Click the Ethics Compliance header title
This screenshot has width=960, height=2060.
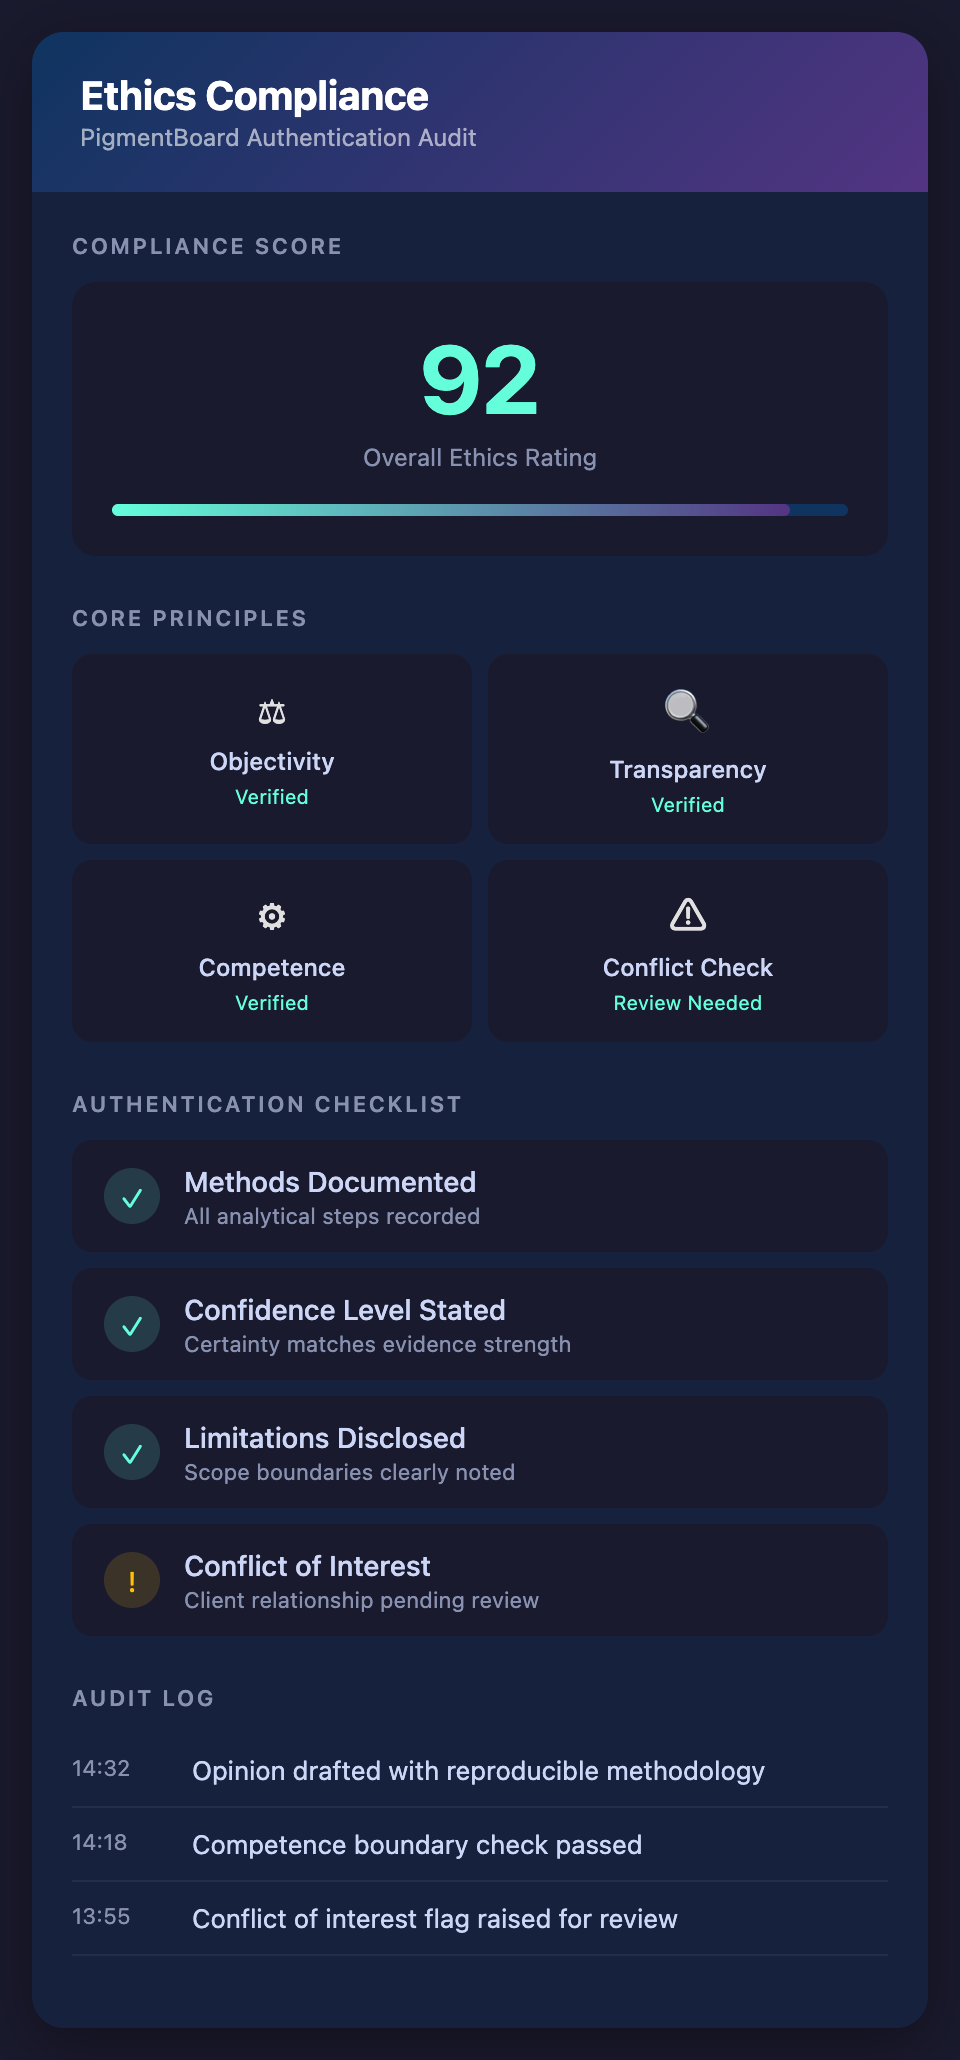click(255, 97)
